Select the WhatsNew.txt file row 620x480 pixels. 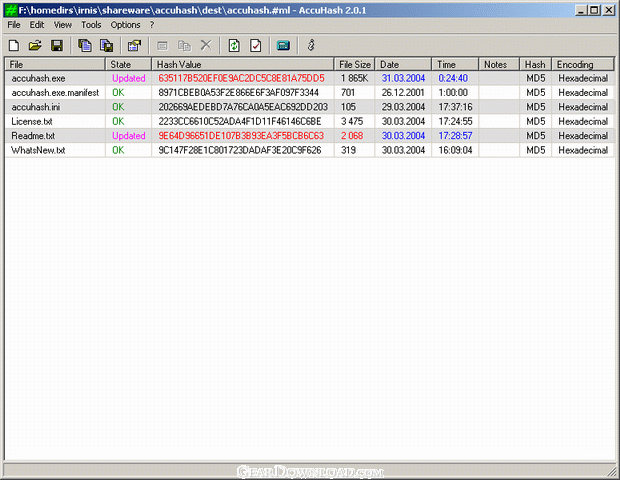click(x=310, y=150)
